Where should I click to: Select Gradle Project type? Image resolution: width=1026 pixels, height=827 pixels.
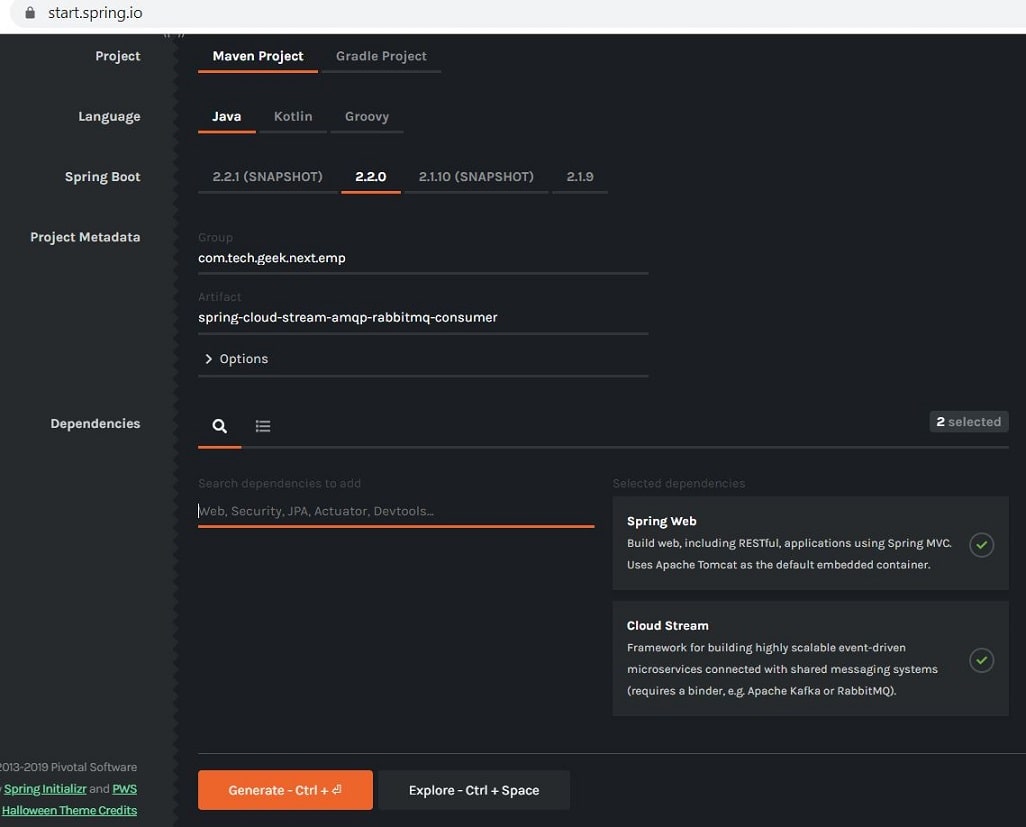(381, 56)
